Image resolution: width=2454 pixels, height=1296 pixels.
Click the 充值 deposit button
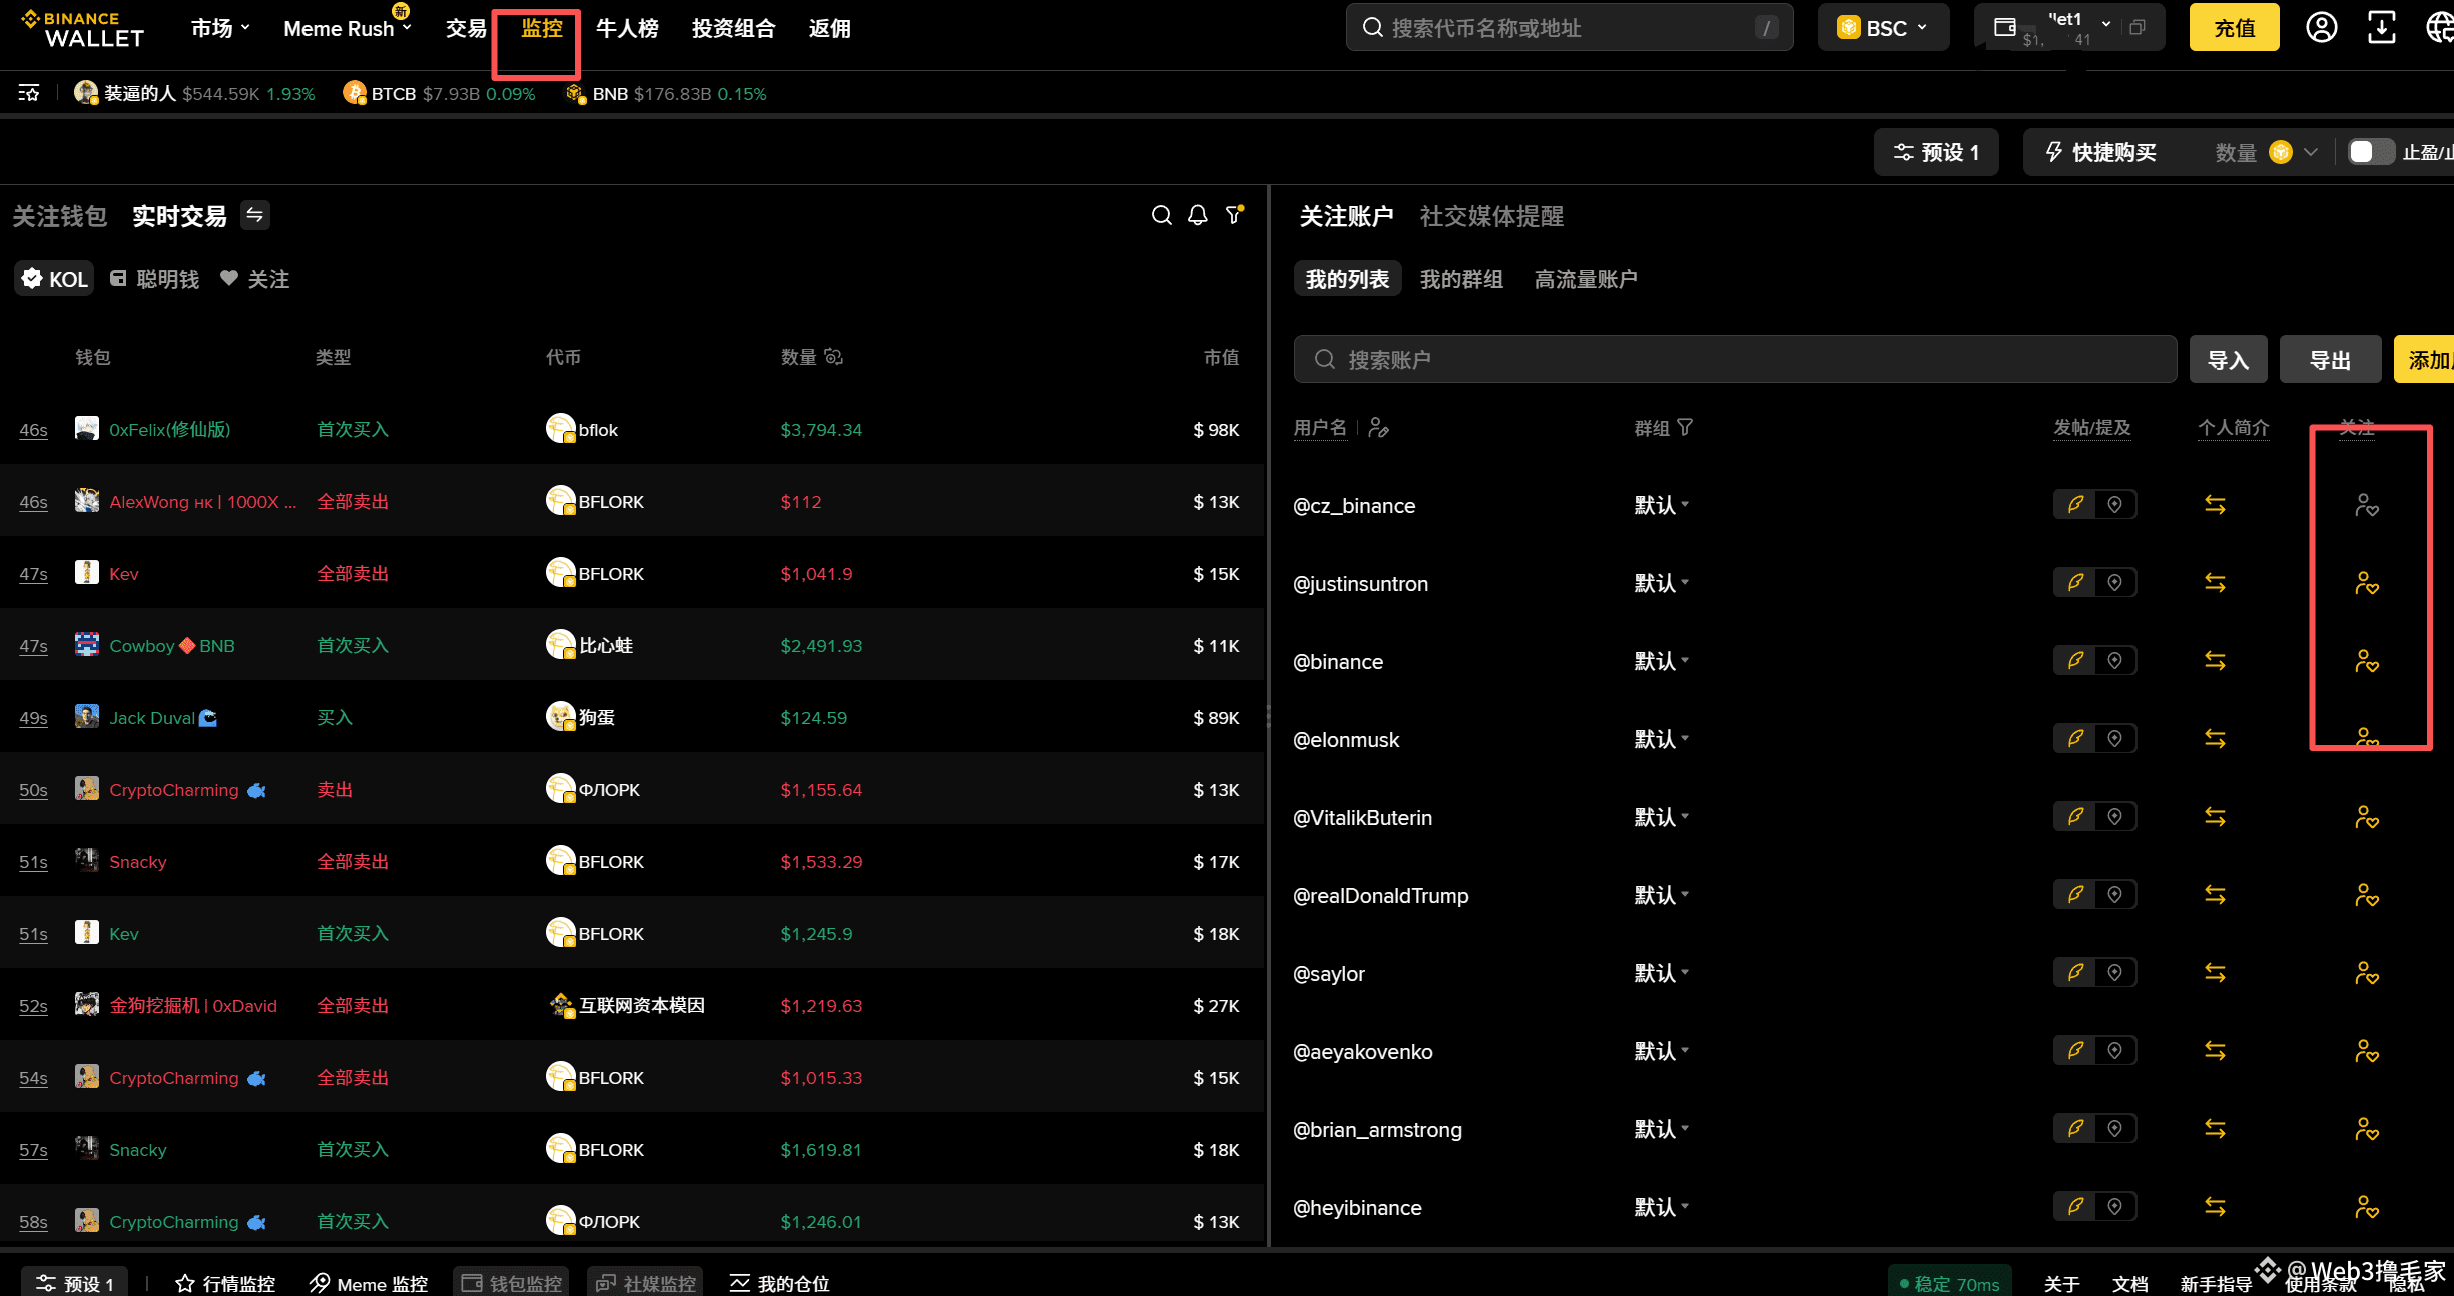(x=2234, y=28)
